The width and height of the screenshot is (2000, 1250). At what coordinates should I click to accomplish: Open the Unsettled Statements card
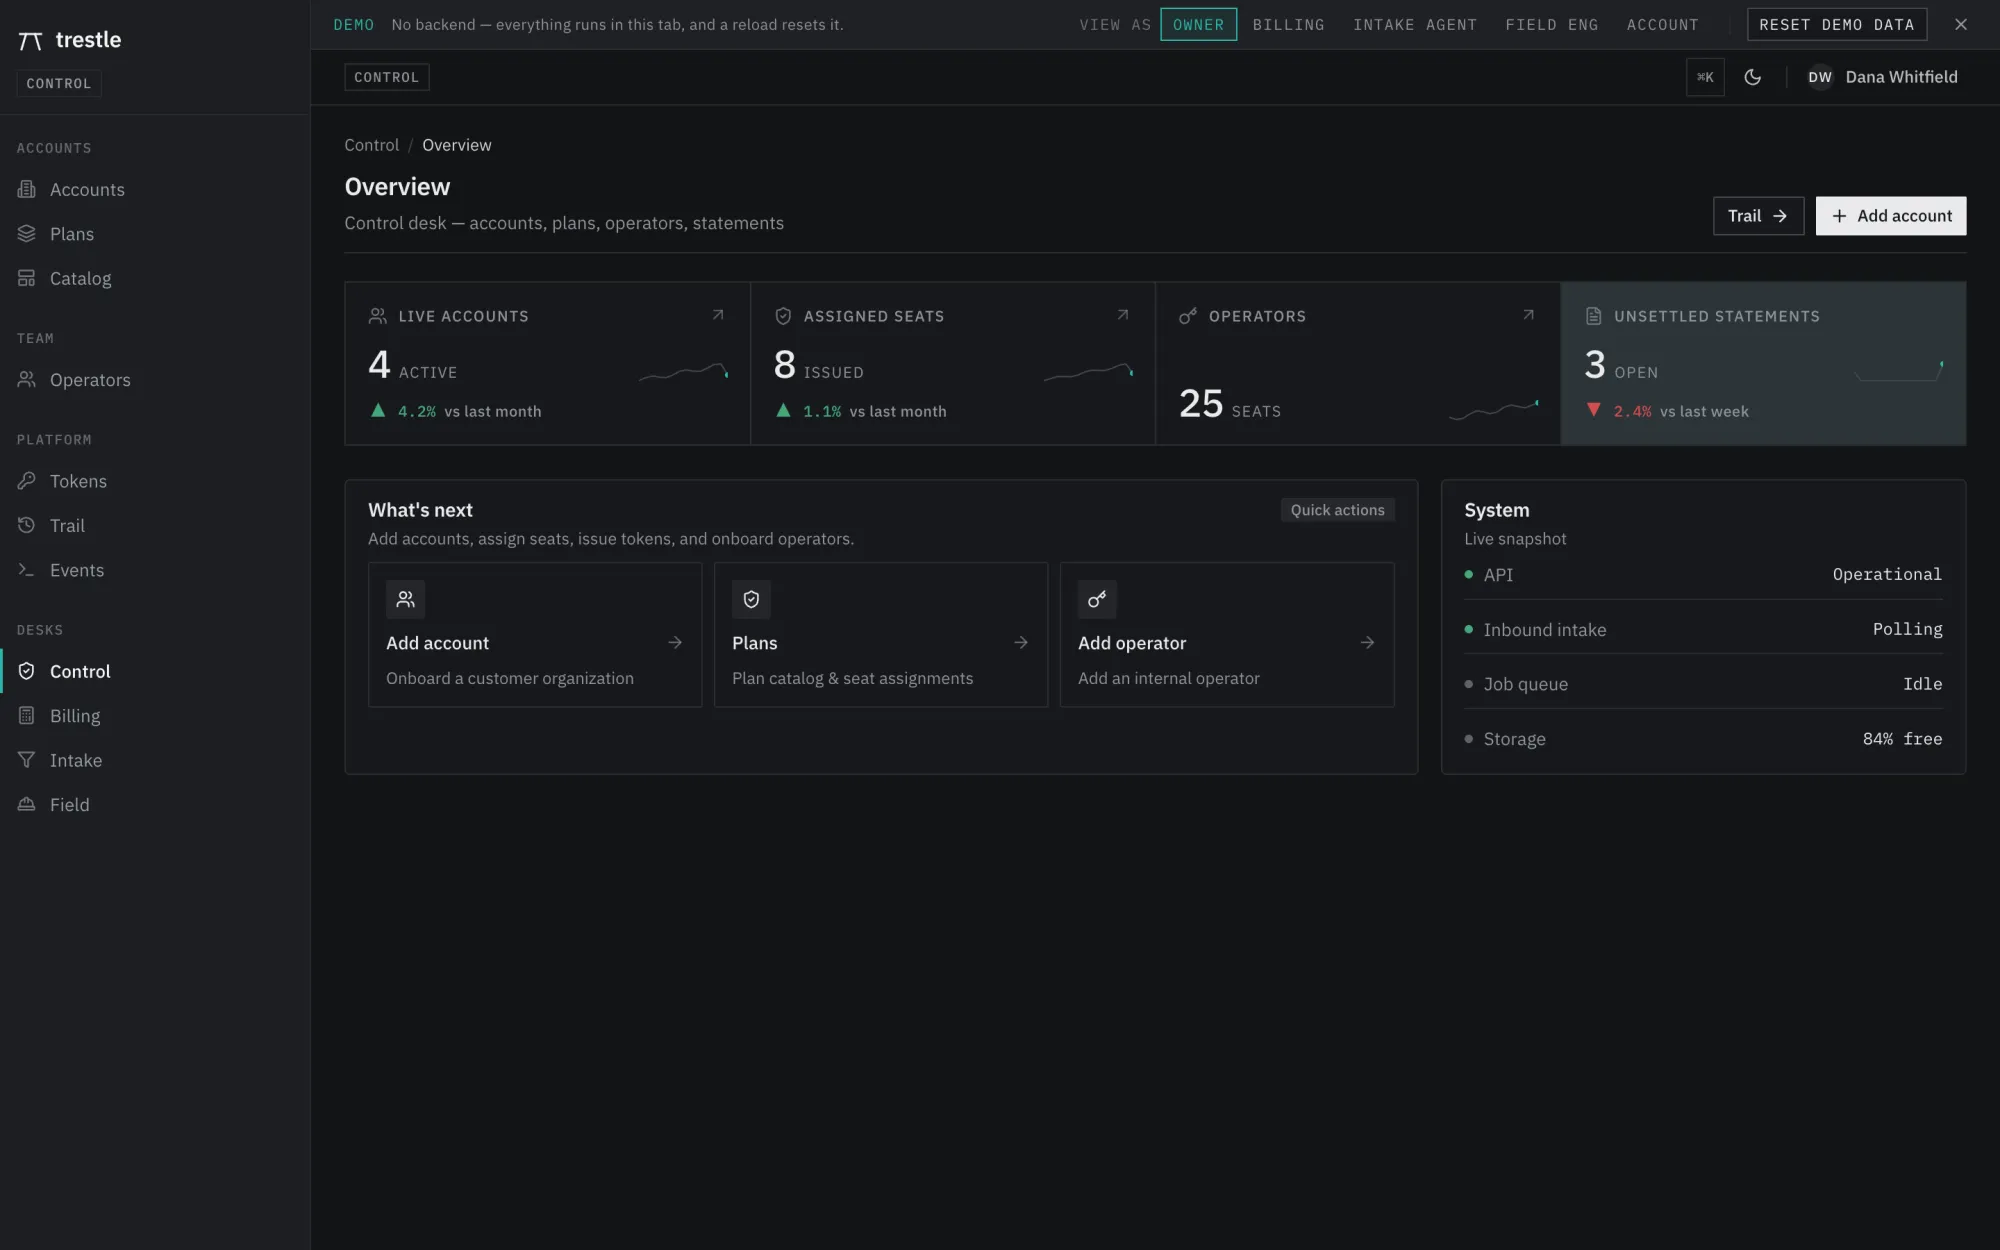pyautogui.click(x=1763, y=363)
